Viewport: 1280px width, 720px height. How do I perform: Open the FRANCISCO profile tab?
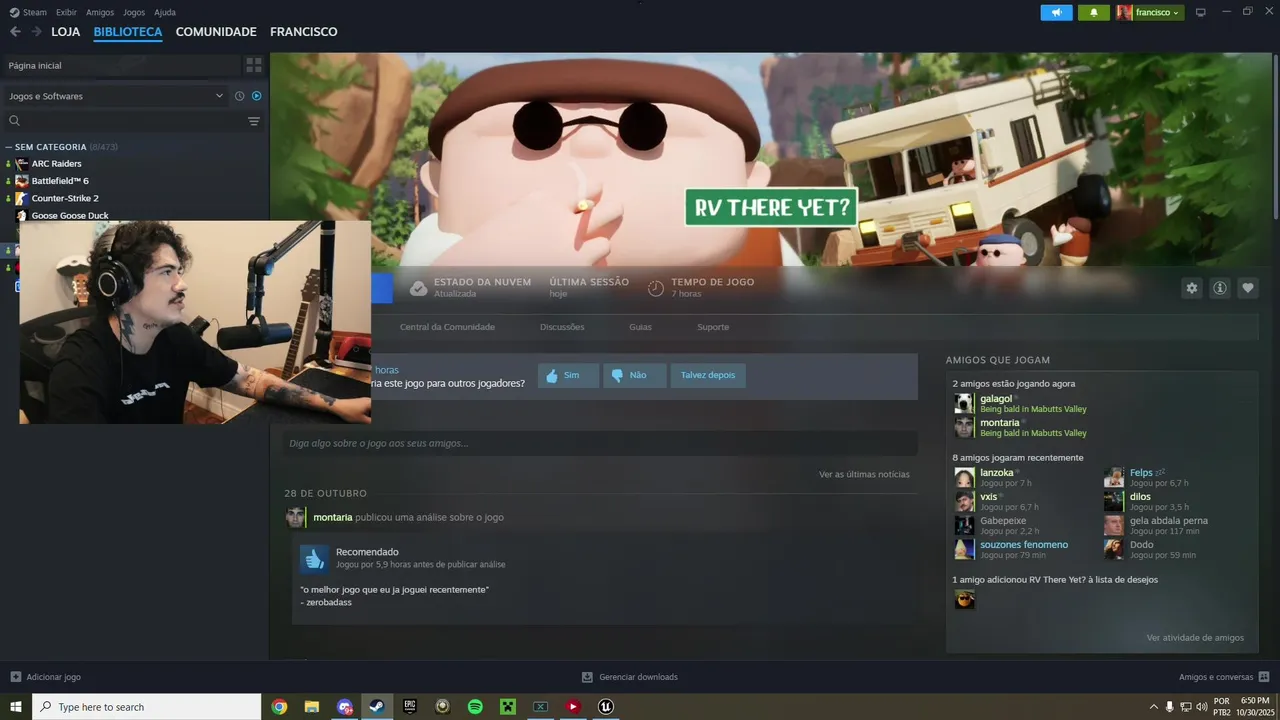point(304,32)
